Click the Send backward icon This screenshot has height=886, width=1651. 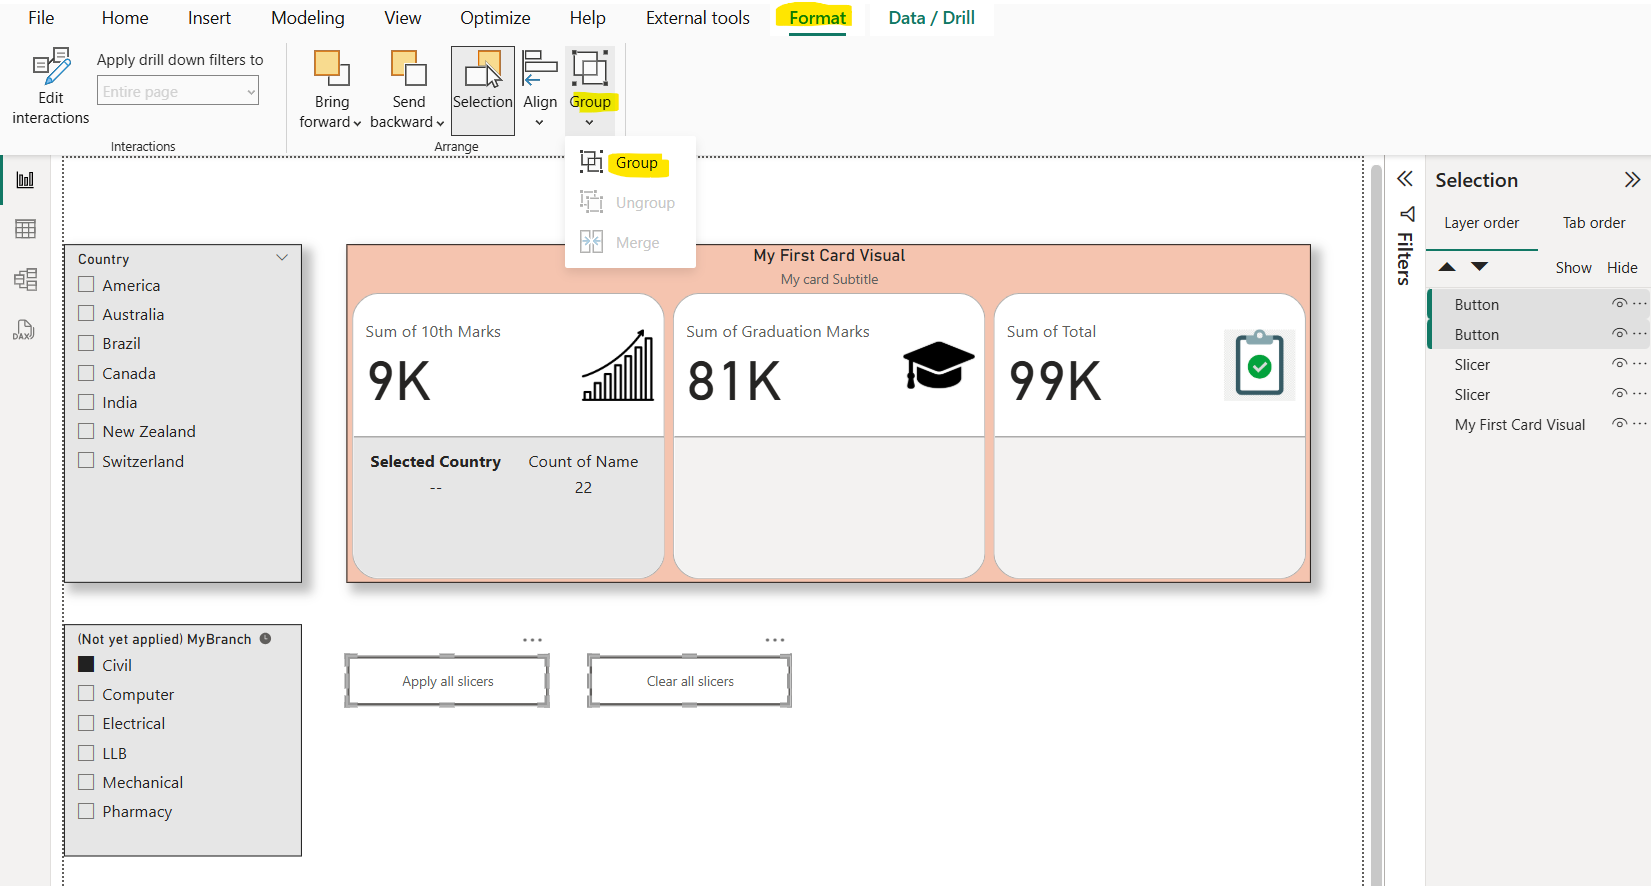pos(408,68)
